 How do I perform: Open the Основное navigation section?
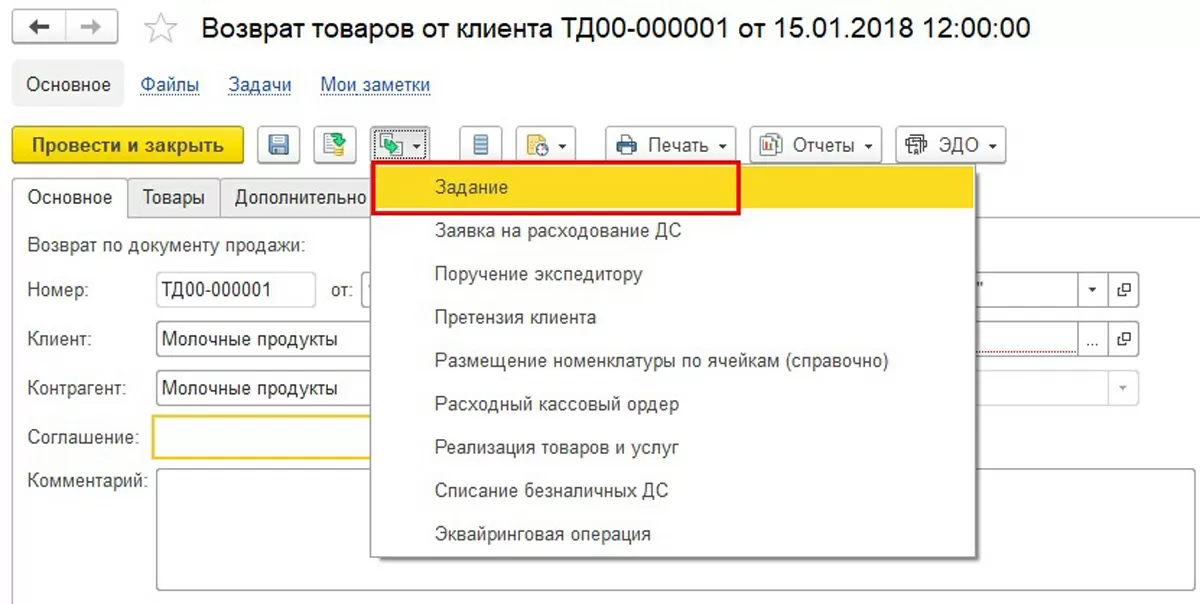(68, 84)
